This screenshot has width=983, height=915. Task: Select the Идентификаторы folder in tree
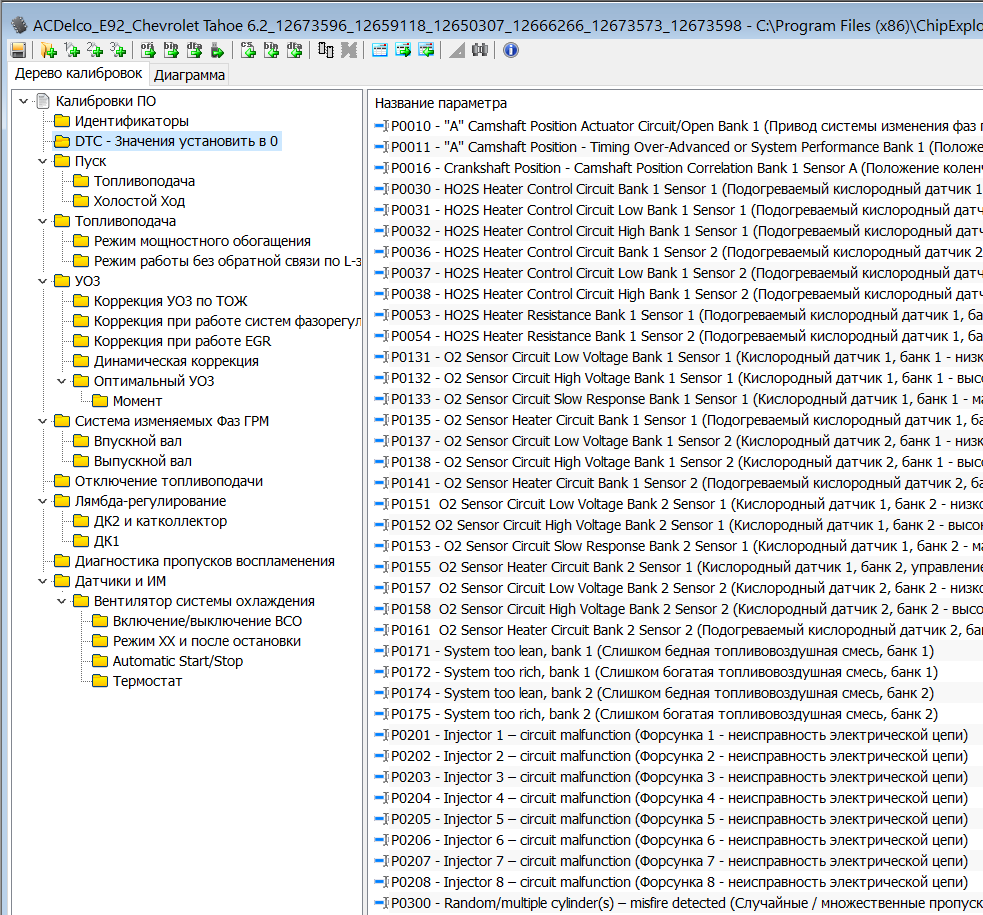click(131, 121)
